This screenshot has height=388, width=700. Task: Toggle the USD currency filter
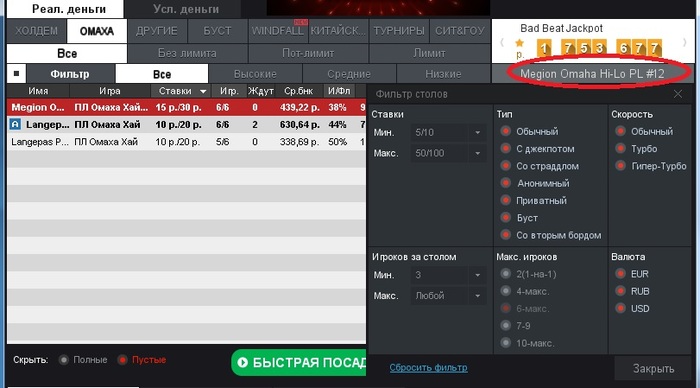point(620,309)
